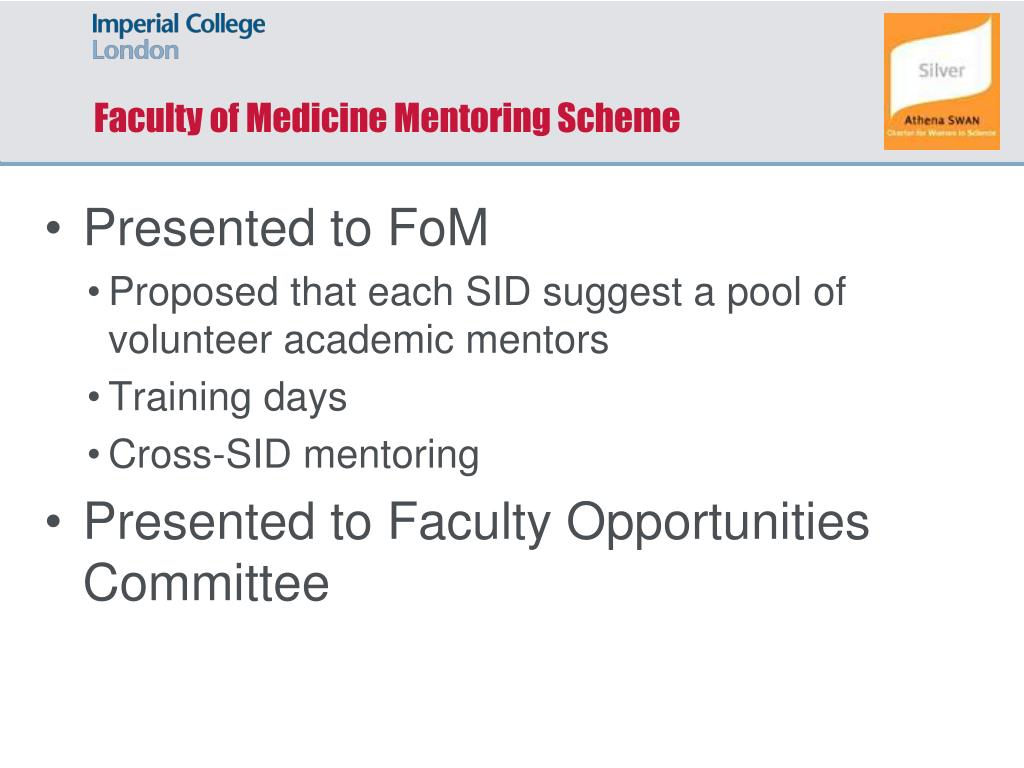1024x768 pixels.
Task: Click the 'Athena SWAN' label on badge
Action: click(x=941, y=120)
